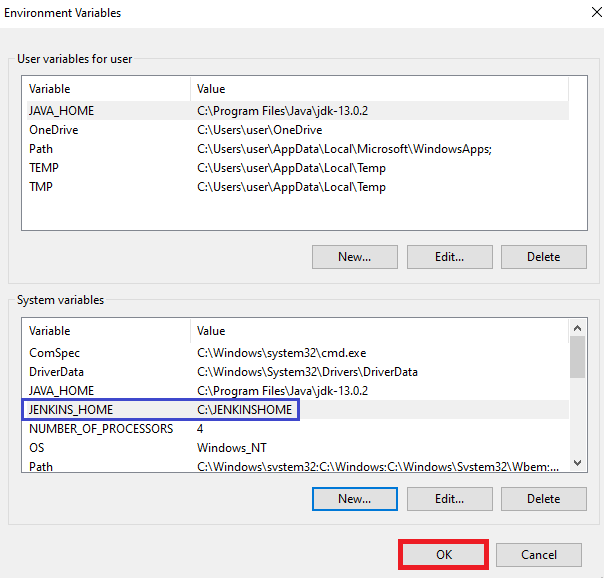This screenshot has height=578, width=604.
Task: Select the OS system variable
Action: (x=298, y=447)
